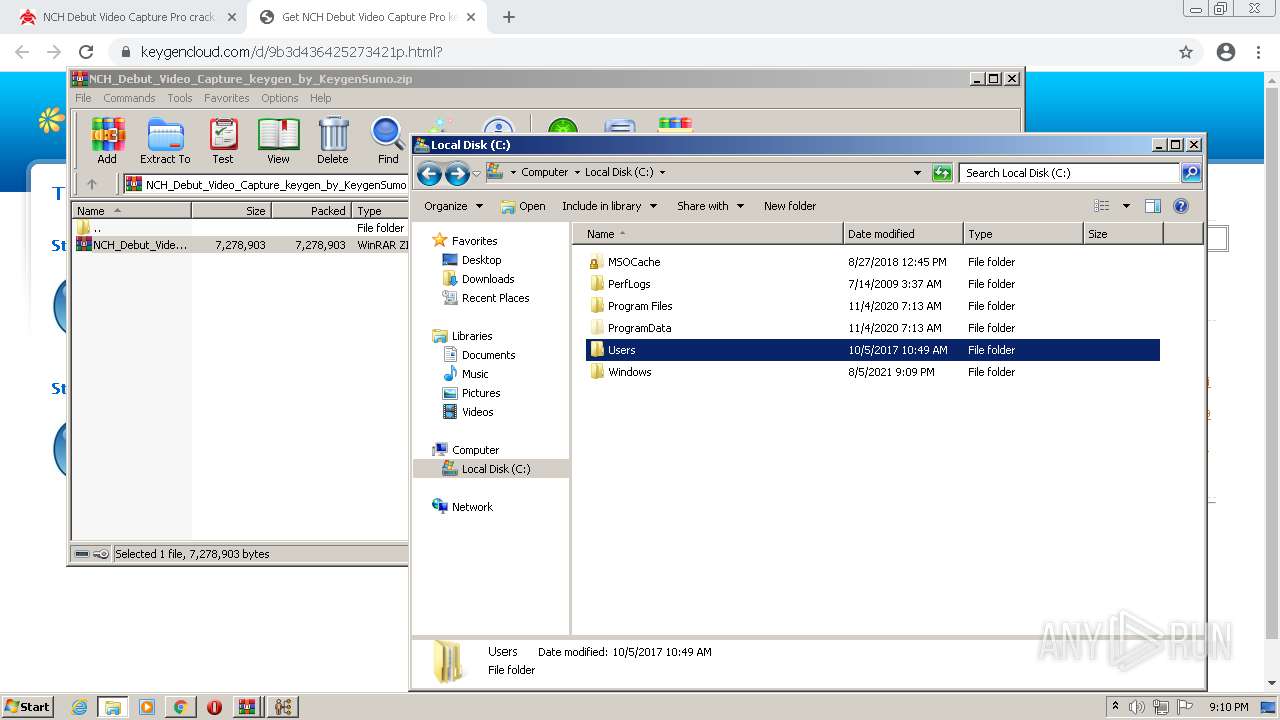Run the Test archive tool in WinRAR
This screenshot has width=1280, height=720.
point(223,140)
